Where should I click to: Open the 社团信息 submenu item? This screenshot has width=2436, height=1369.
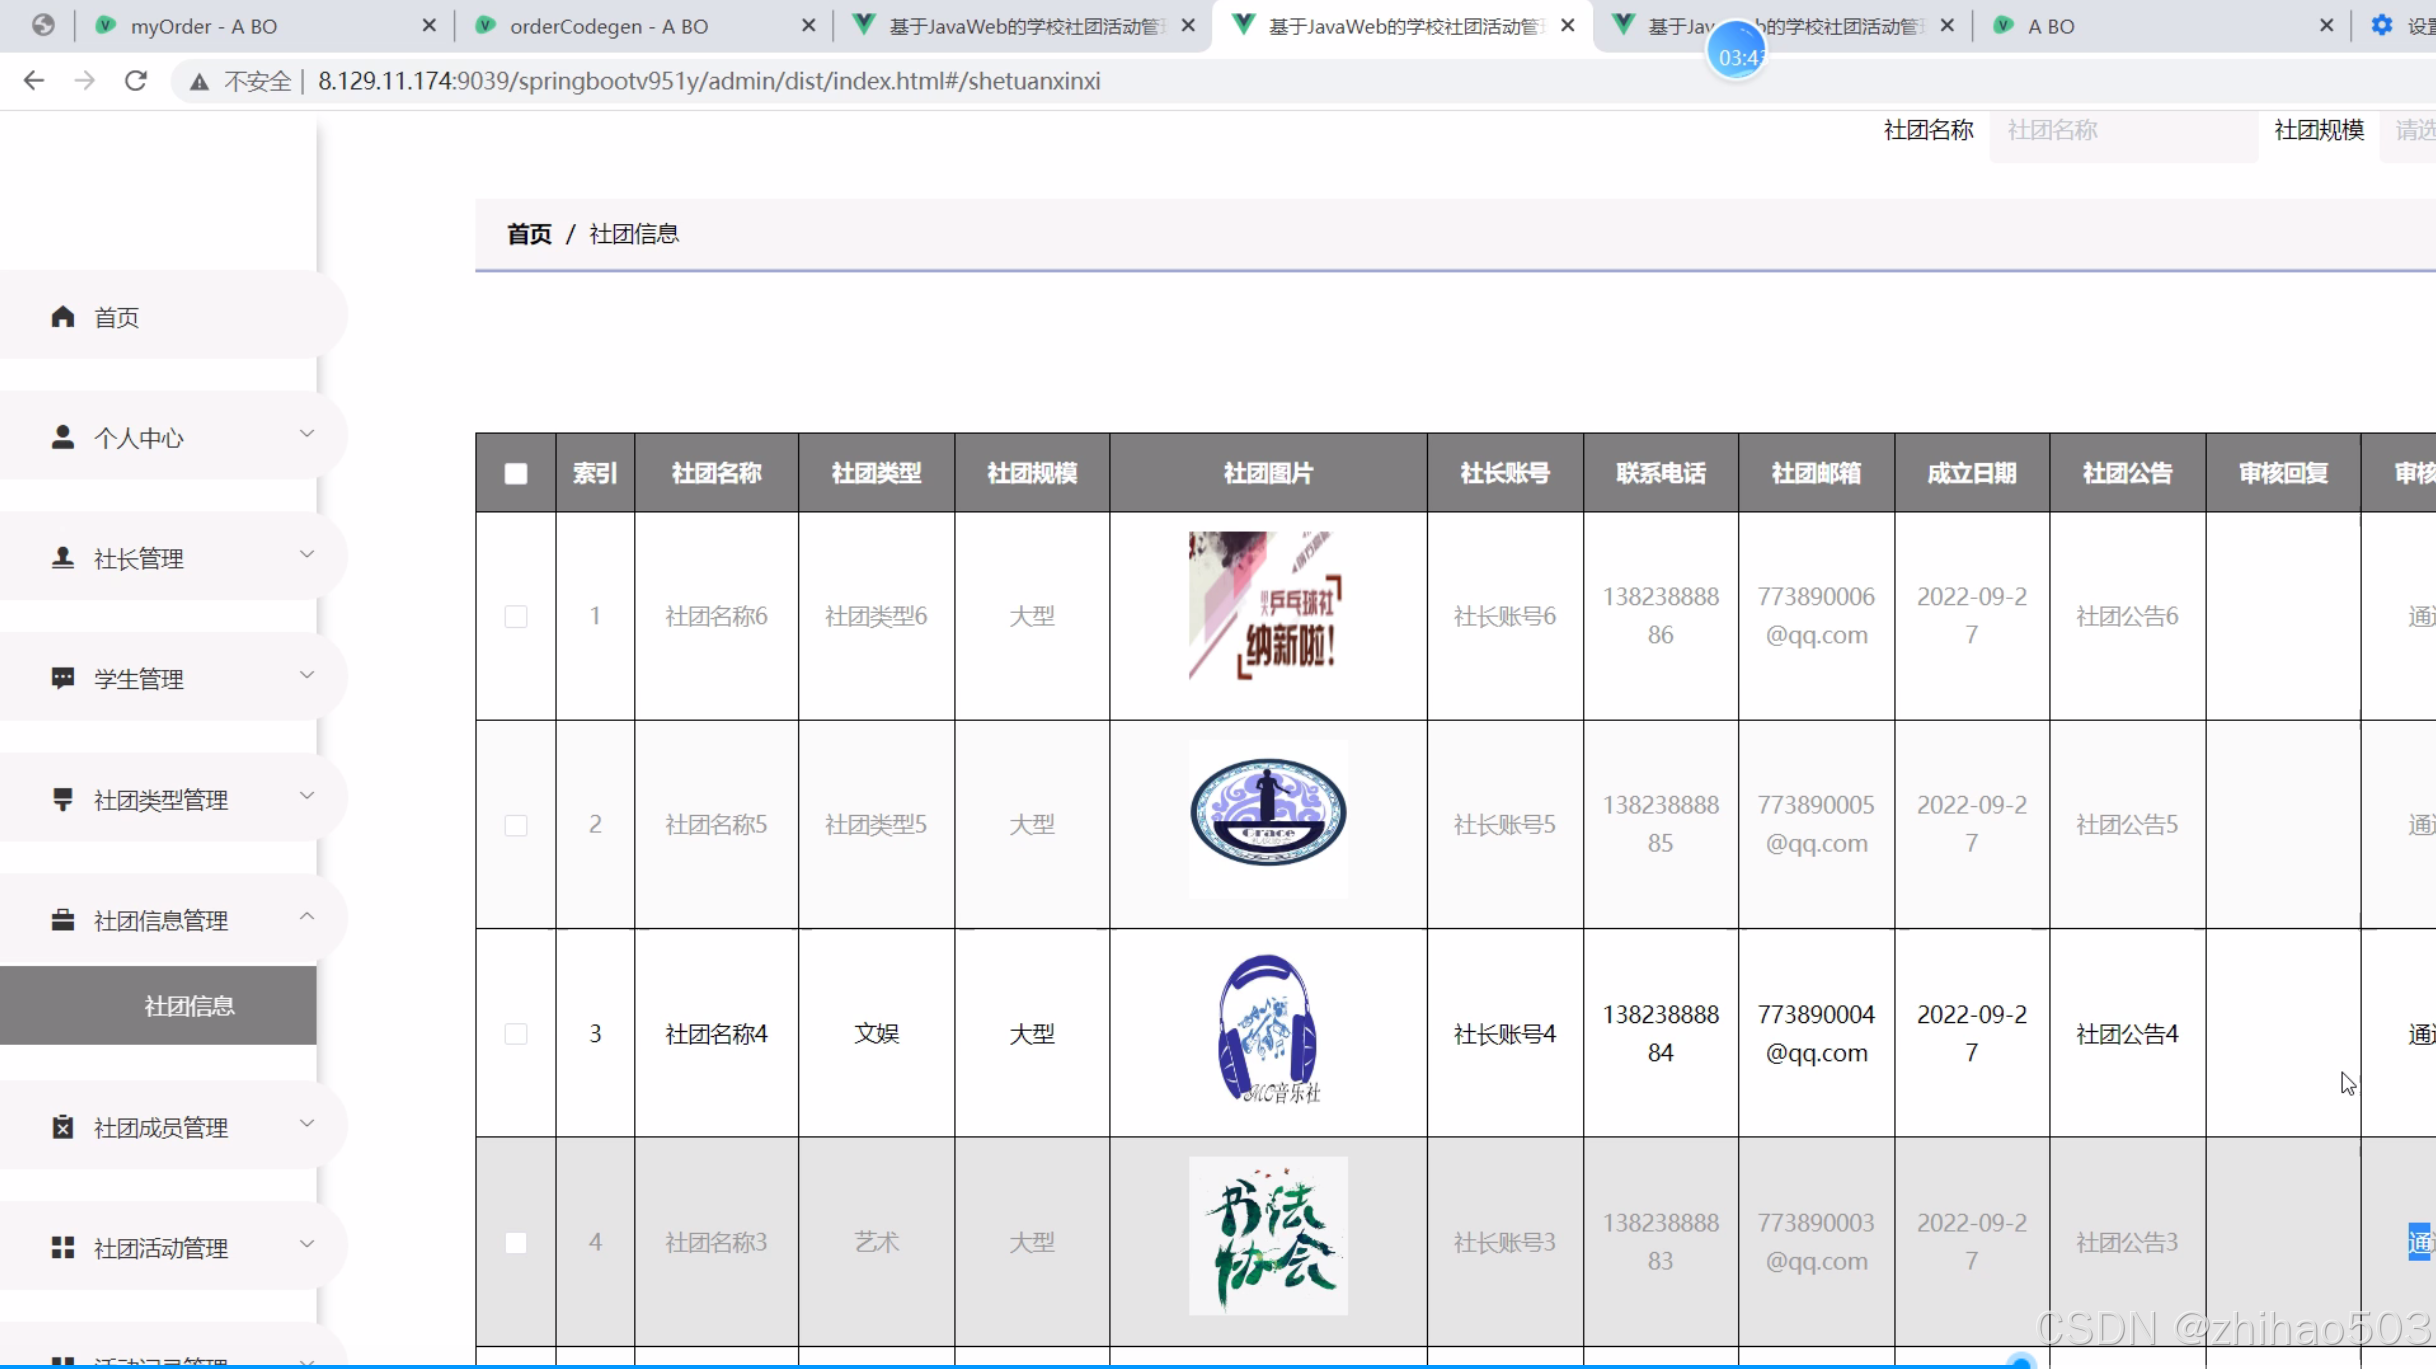(x=189, y=1006)
